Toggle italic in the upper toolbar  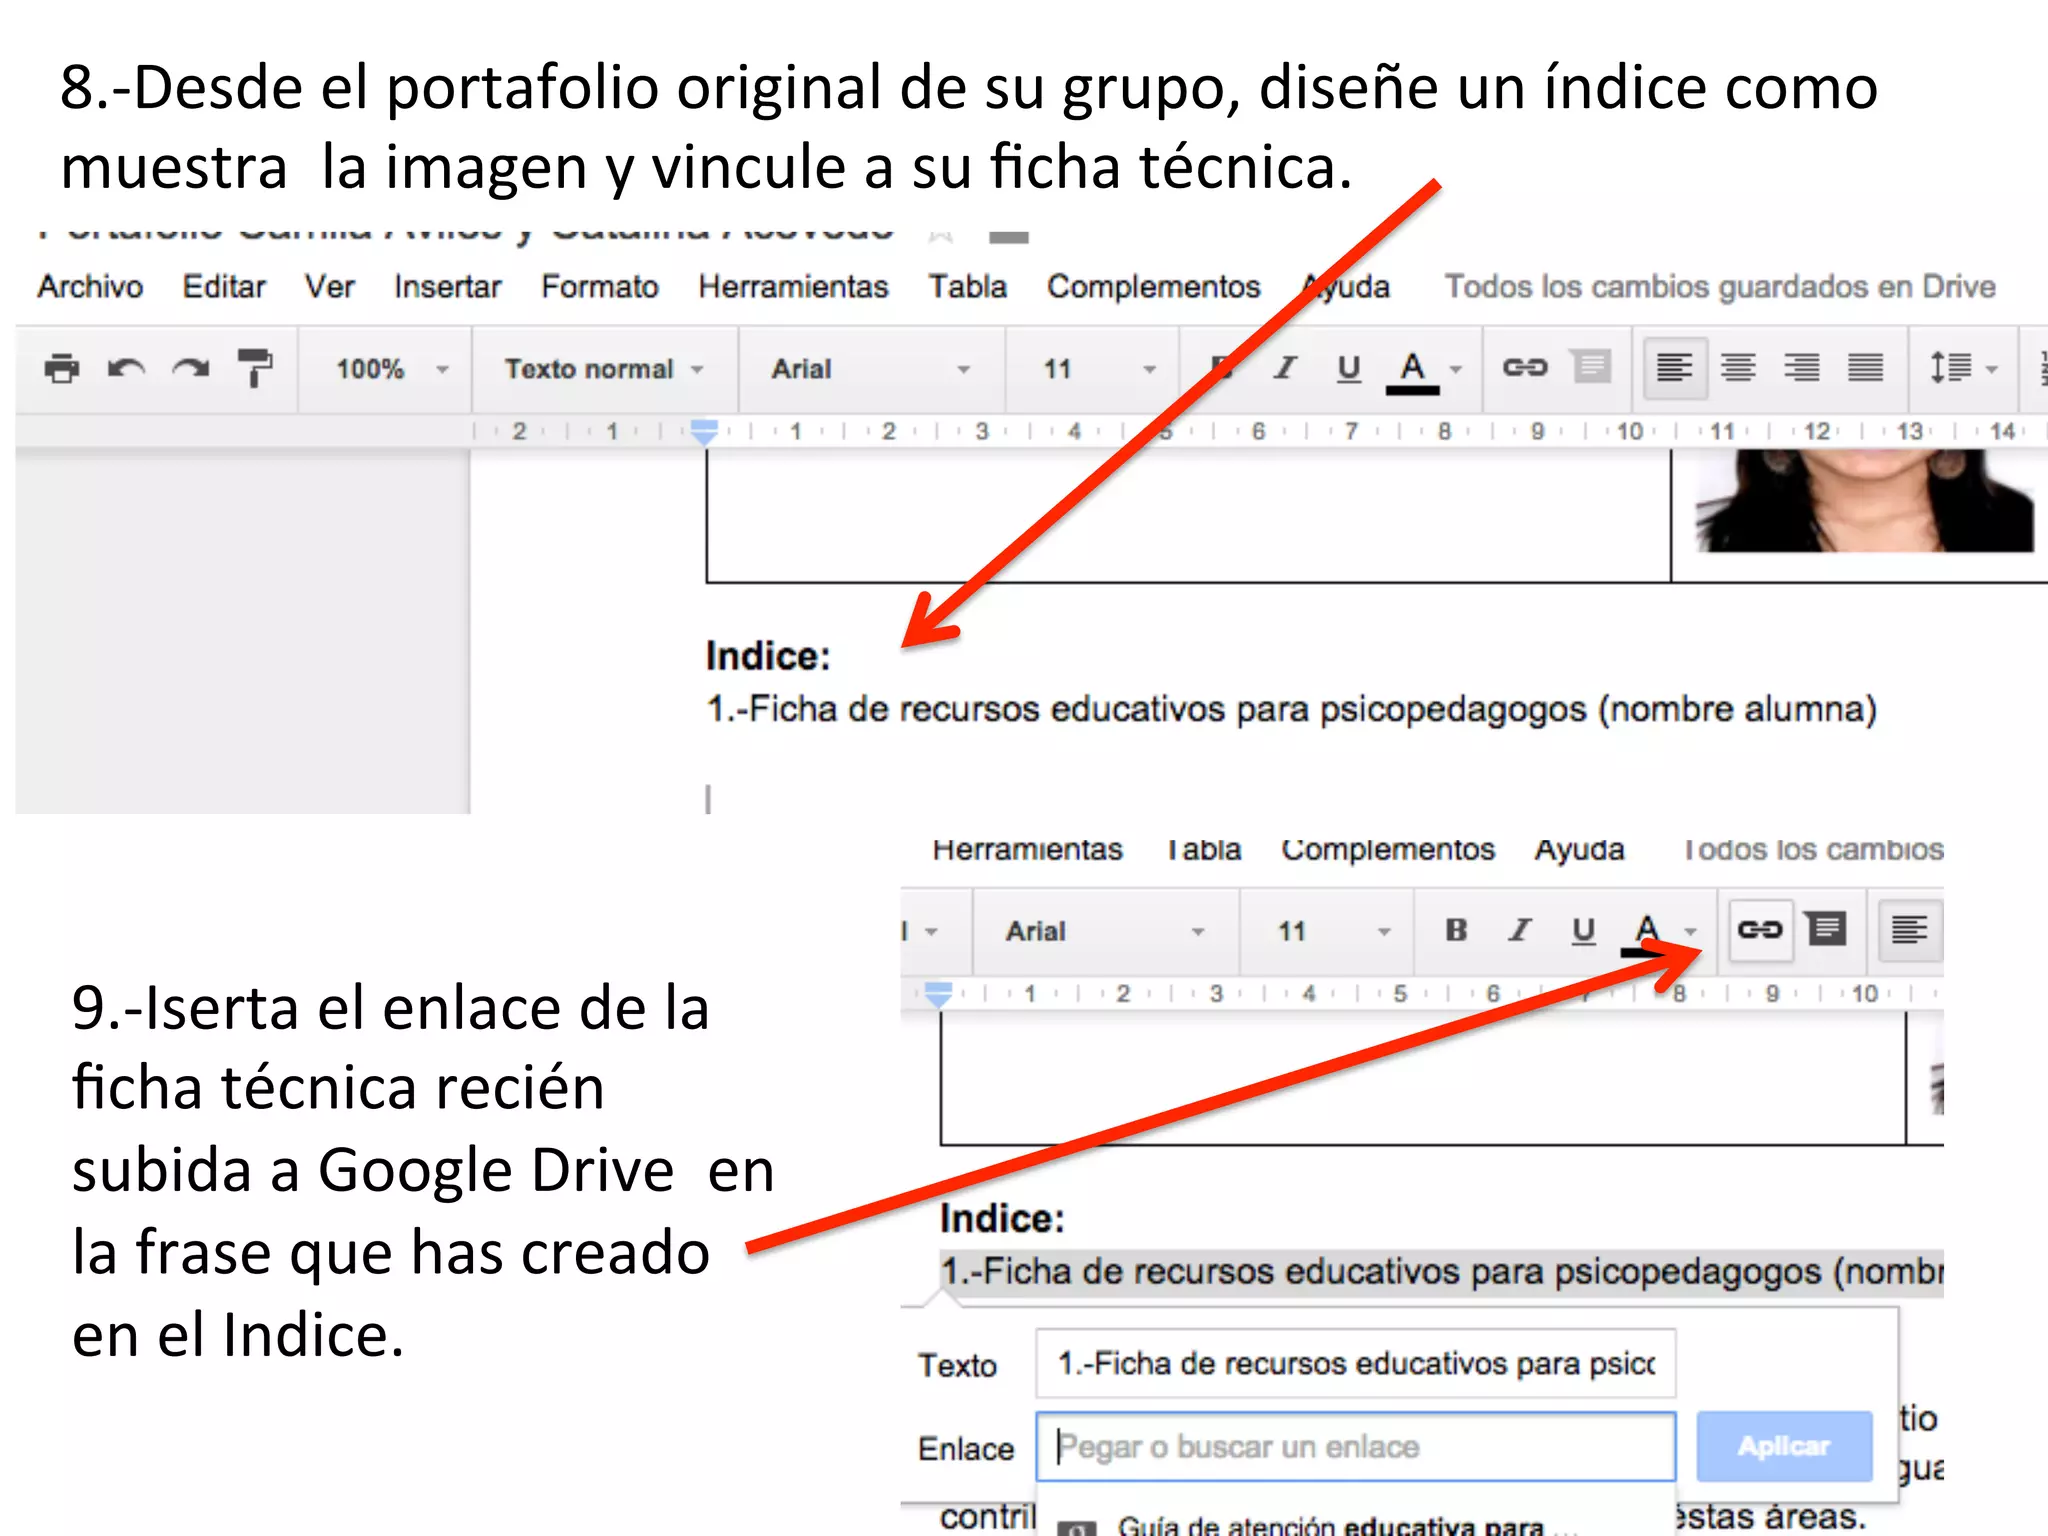pyautogui.click(x=1284, y=368)
